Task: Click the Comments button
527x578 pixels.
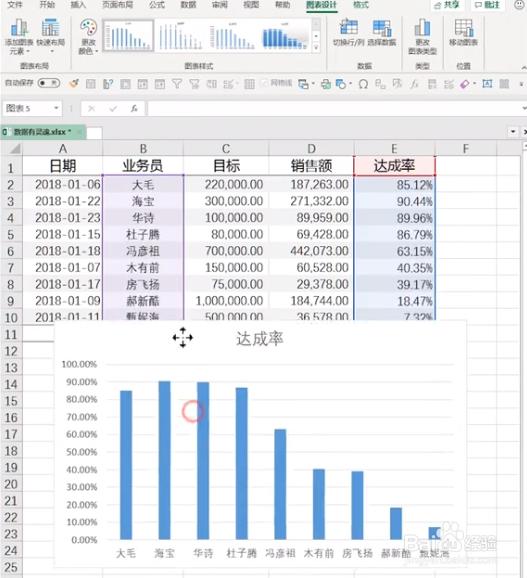Action: [488, 5]
